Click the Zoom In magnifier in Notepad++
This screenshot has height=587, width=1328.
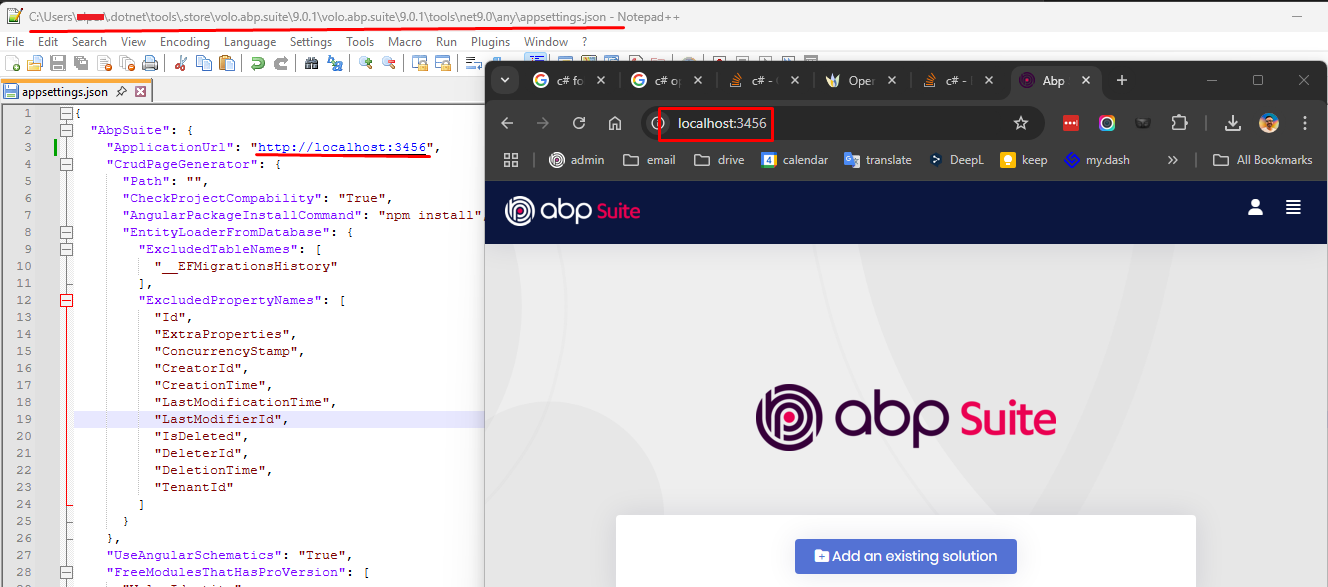(366, 63)
